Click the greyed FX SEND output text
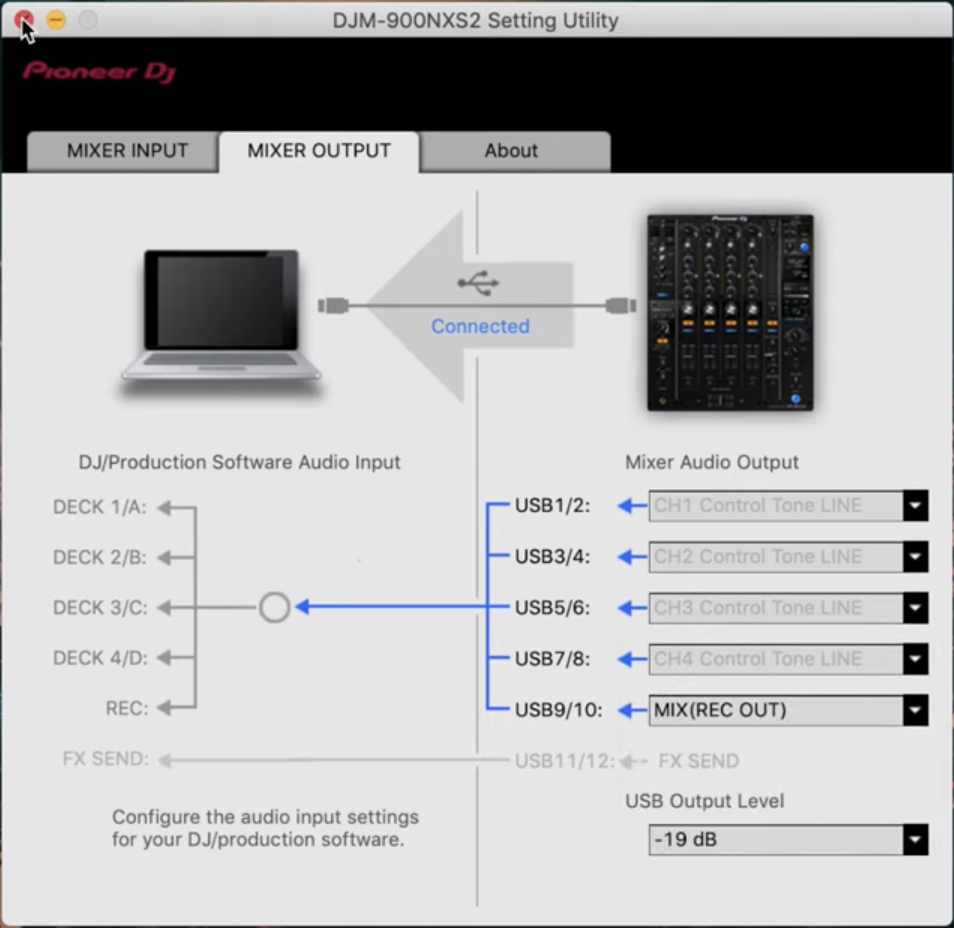This screenshot has width=954, height=928. pos(698,761)
